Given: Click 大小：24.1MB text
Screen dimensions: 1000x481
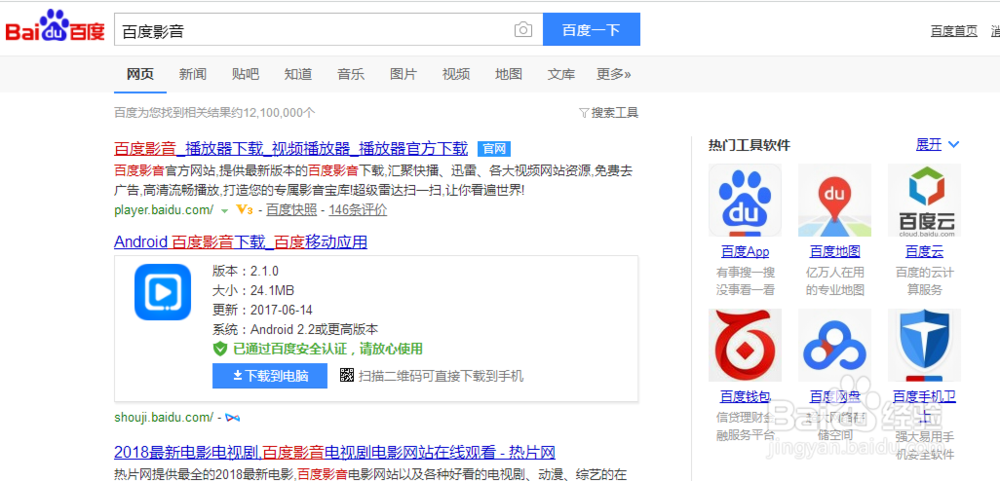Looking at the screenshot, I should click(253, 291).
